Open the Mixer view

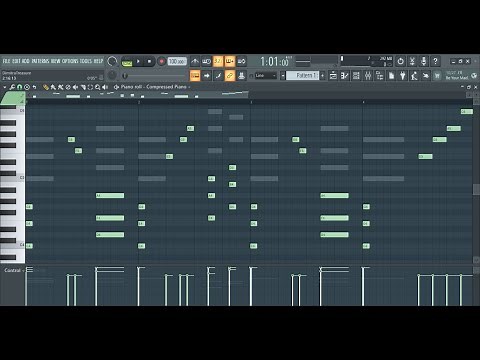(368, 76)
